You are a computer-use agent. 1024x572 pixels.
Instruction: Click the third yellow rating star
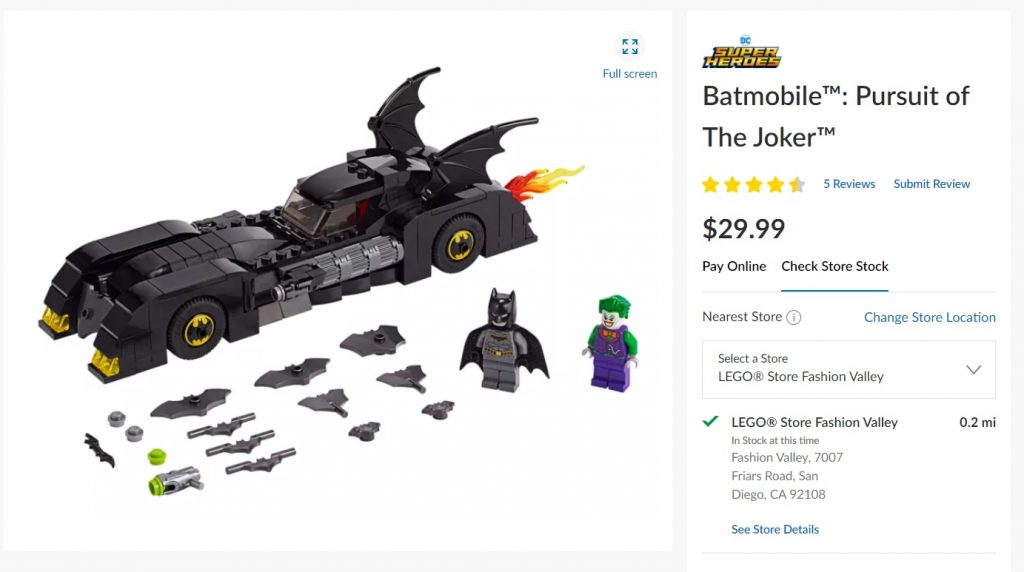pos(754,185)
